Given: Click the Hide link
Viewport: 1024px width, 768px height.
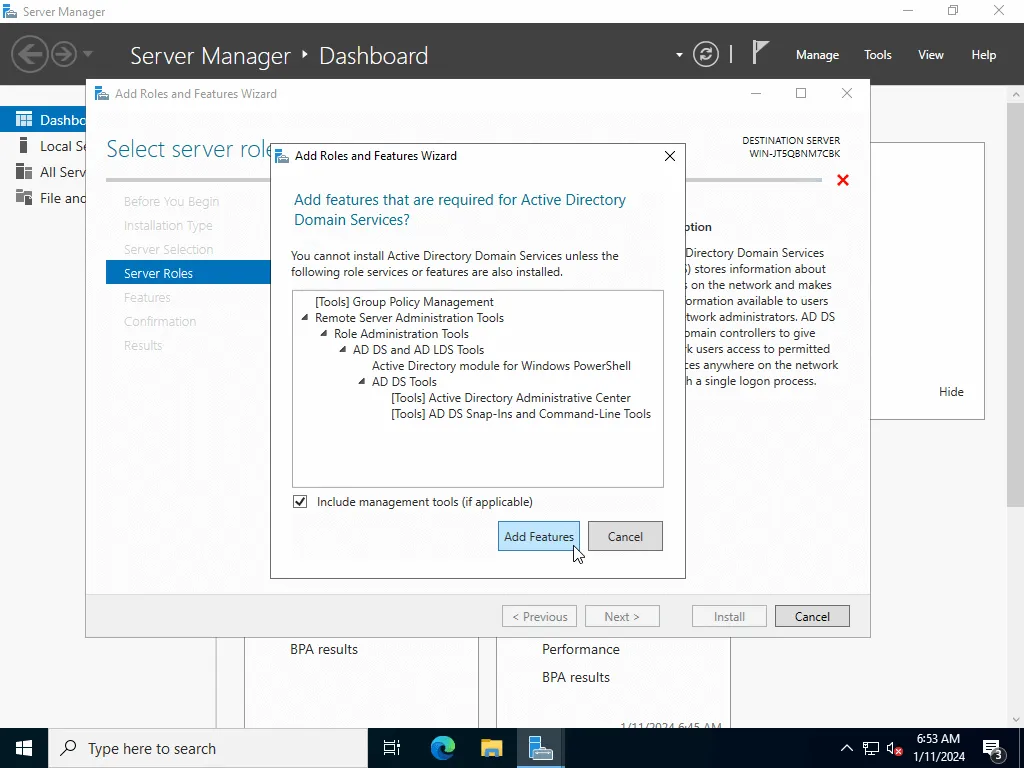Looking at the screenshot, I should coord(951,392).
